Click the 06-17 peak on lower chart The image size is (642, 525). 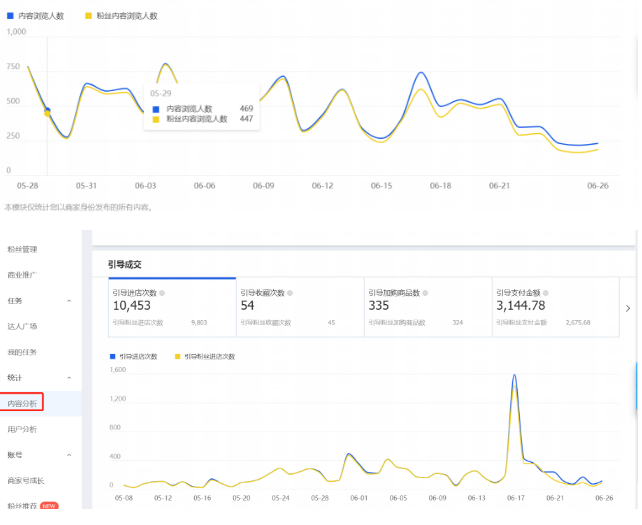514,378
